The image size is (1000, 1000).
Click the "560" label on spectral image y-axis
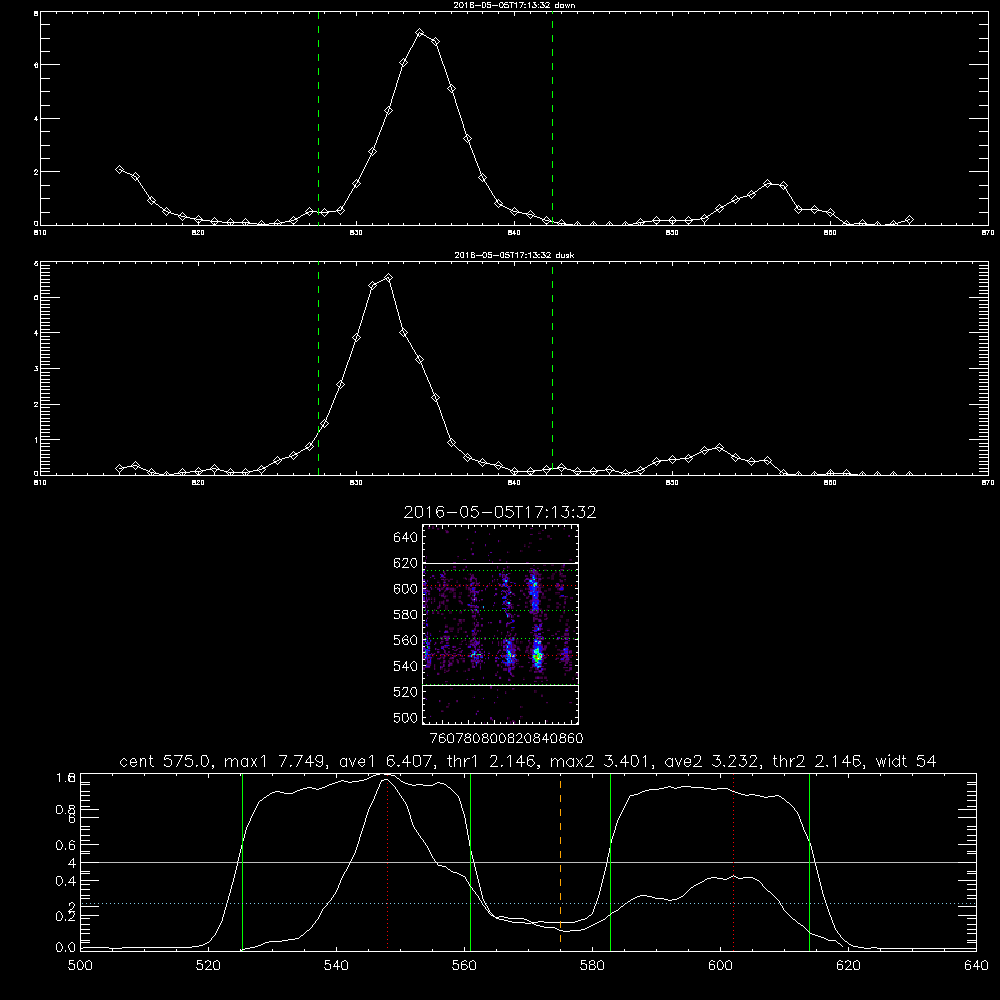pyautogui.click(x=406, y=640)
